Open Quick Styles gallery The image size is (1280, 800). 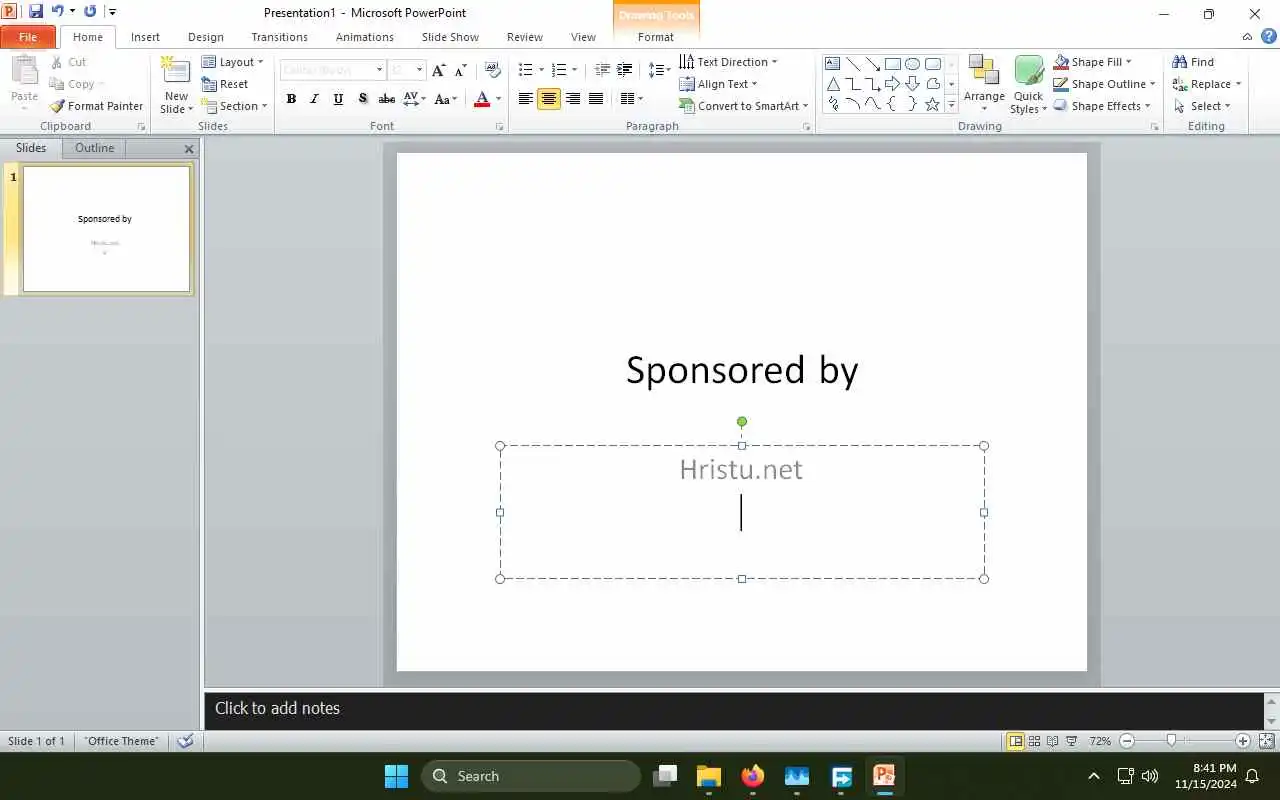[x=1028, y=85]
